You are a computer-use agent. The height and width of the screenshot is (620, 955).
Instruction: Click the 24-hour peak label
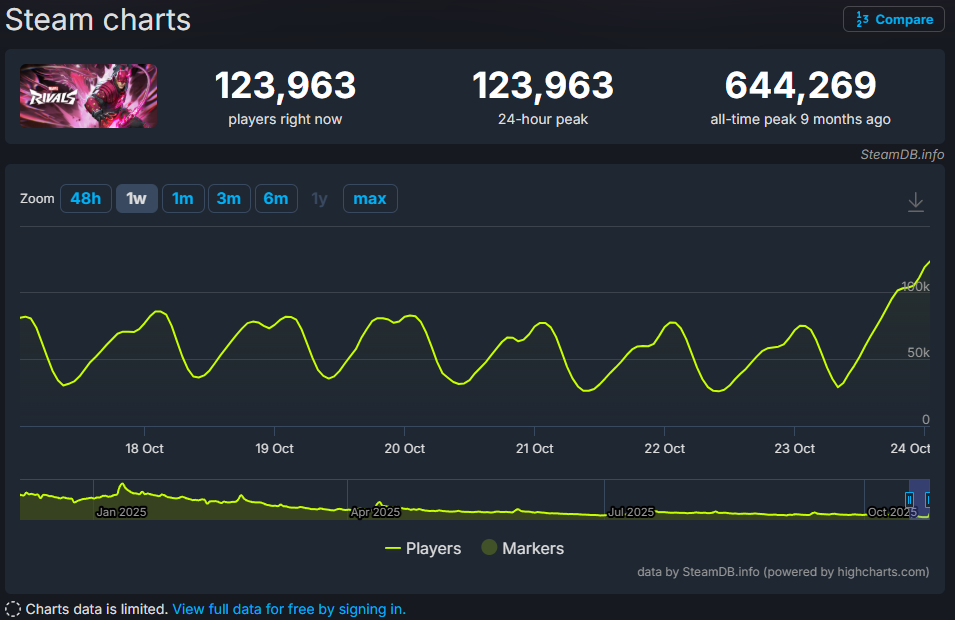[x=543, y=119]
